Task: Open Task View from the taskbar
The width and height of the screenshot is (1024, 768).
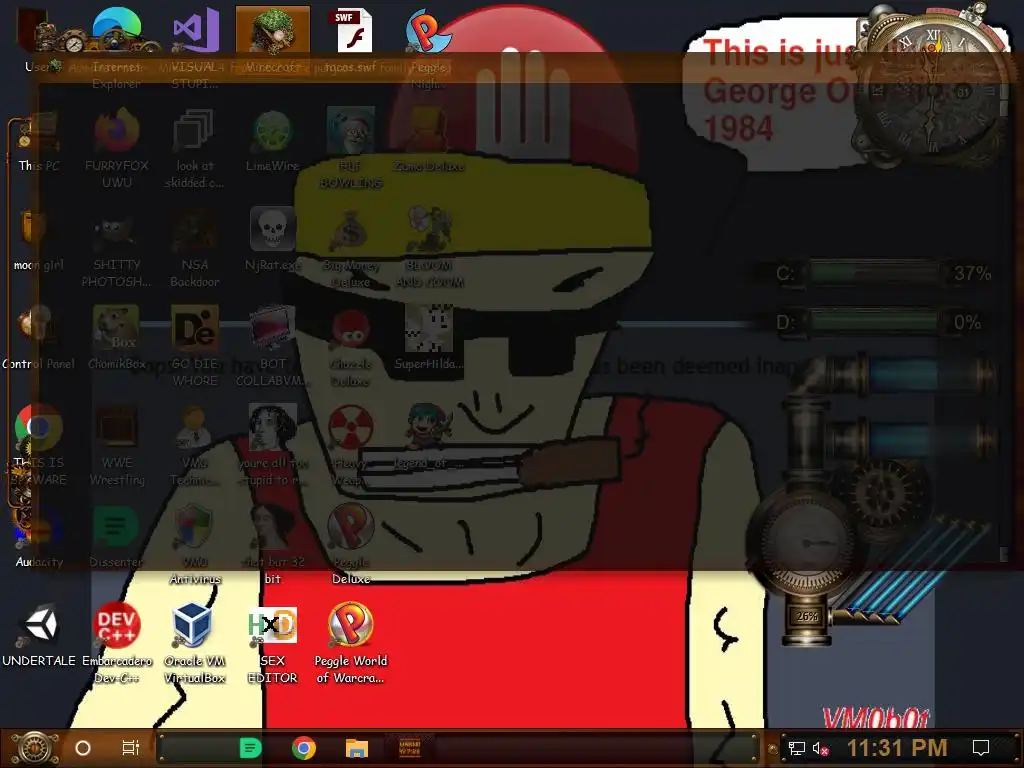Action: (131, 748)
